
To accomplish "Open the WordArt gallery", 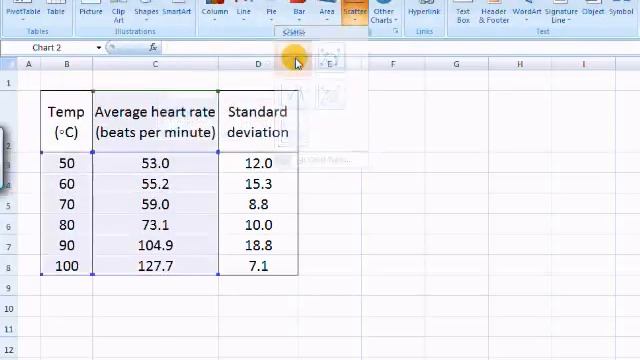I will click(x=527, y=12).
